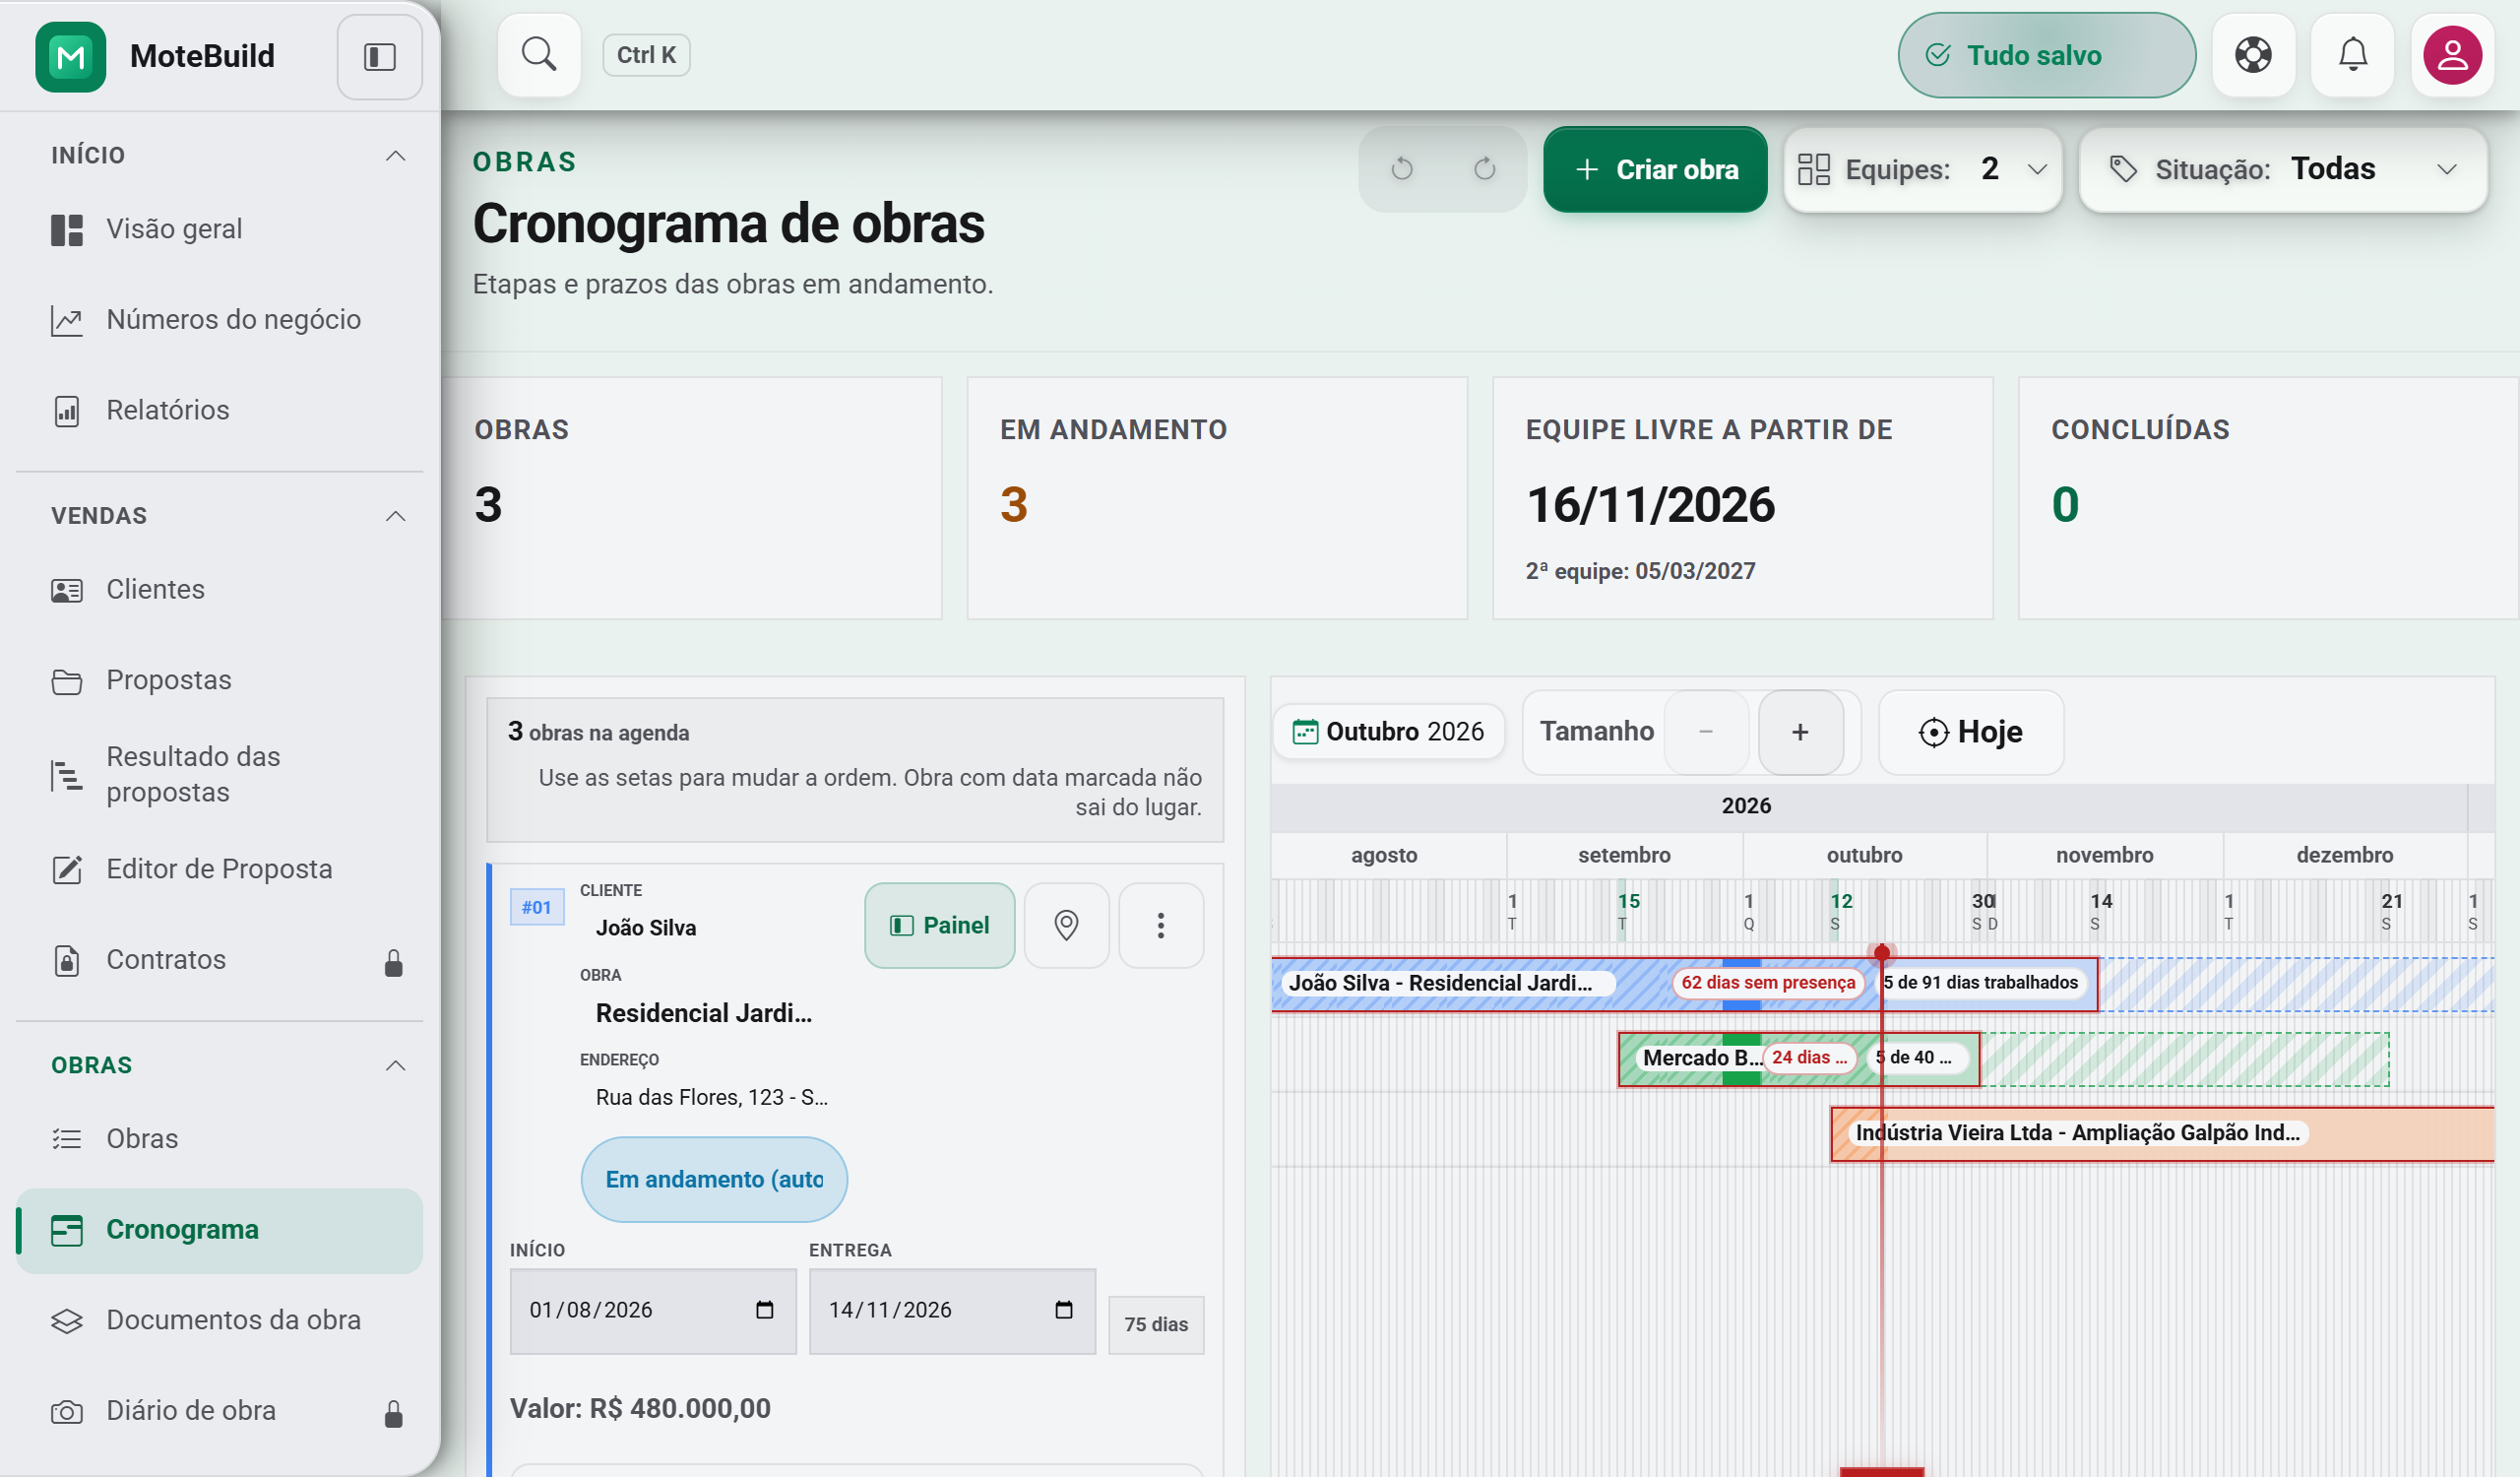The image size is (2520, 1477).
Task: Open location pin for João Silva obra
Action: click(x=1066, y=925)
